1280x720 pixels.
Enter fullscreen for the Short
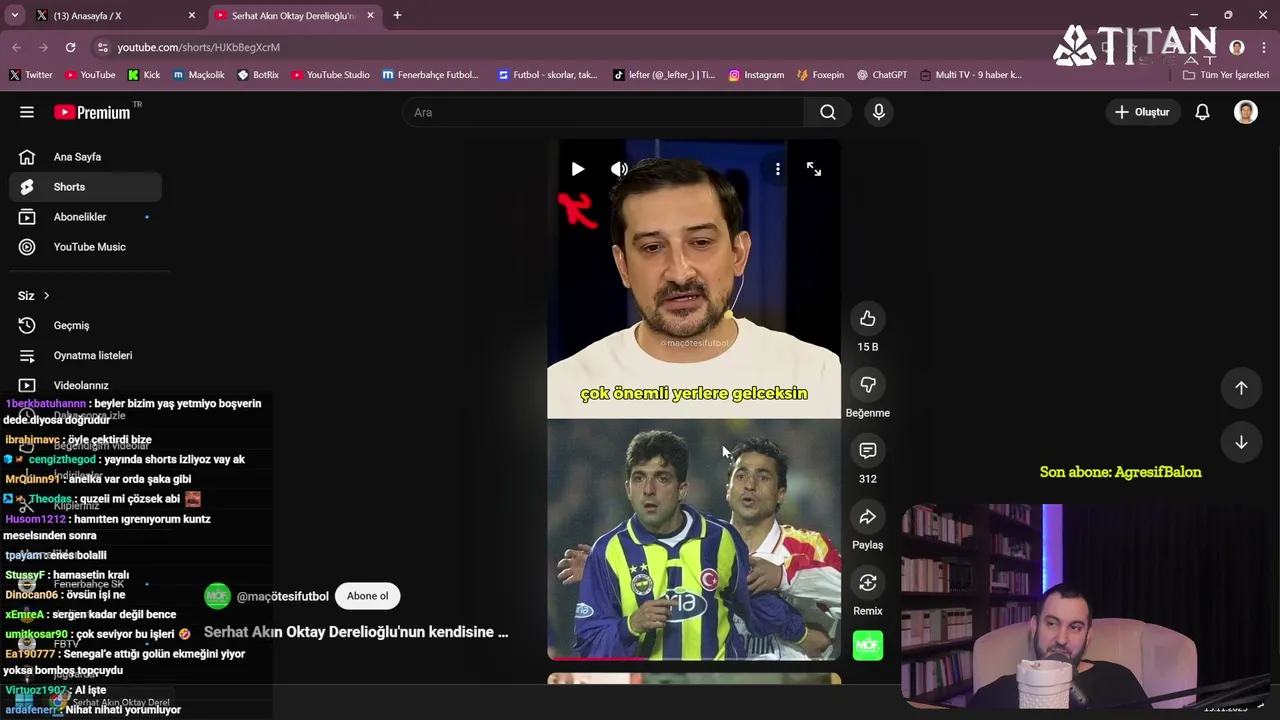coord(814,169)
